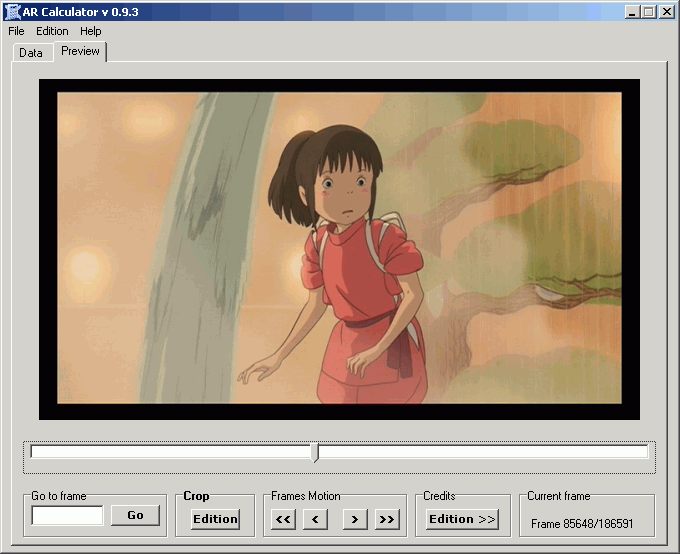Jump forward many frames with >> button
The height and width of the screenshot is (554, 680).
[x=387, y=519]
